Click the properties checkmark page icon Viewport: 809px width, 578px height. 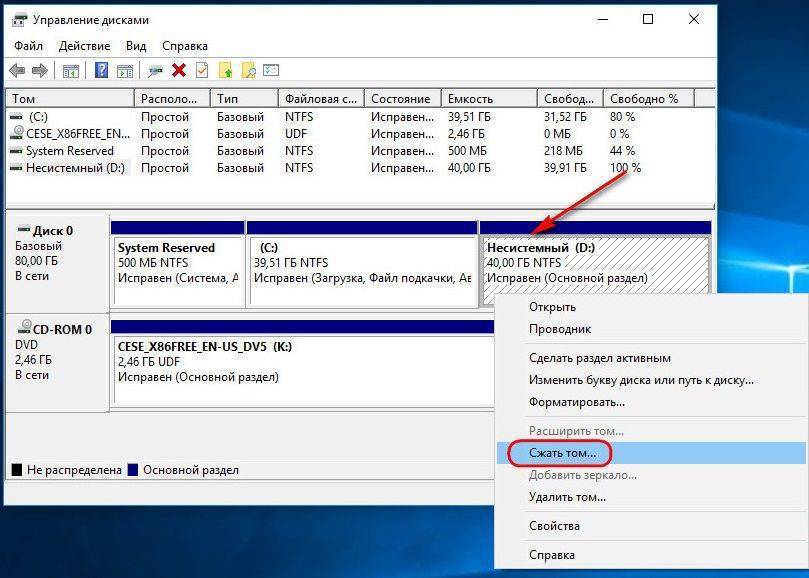(x=202, y=70)
